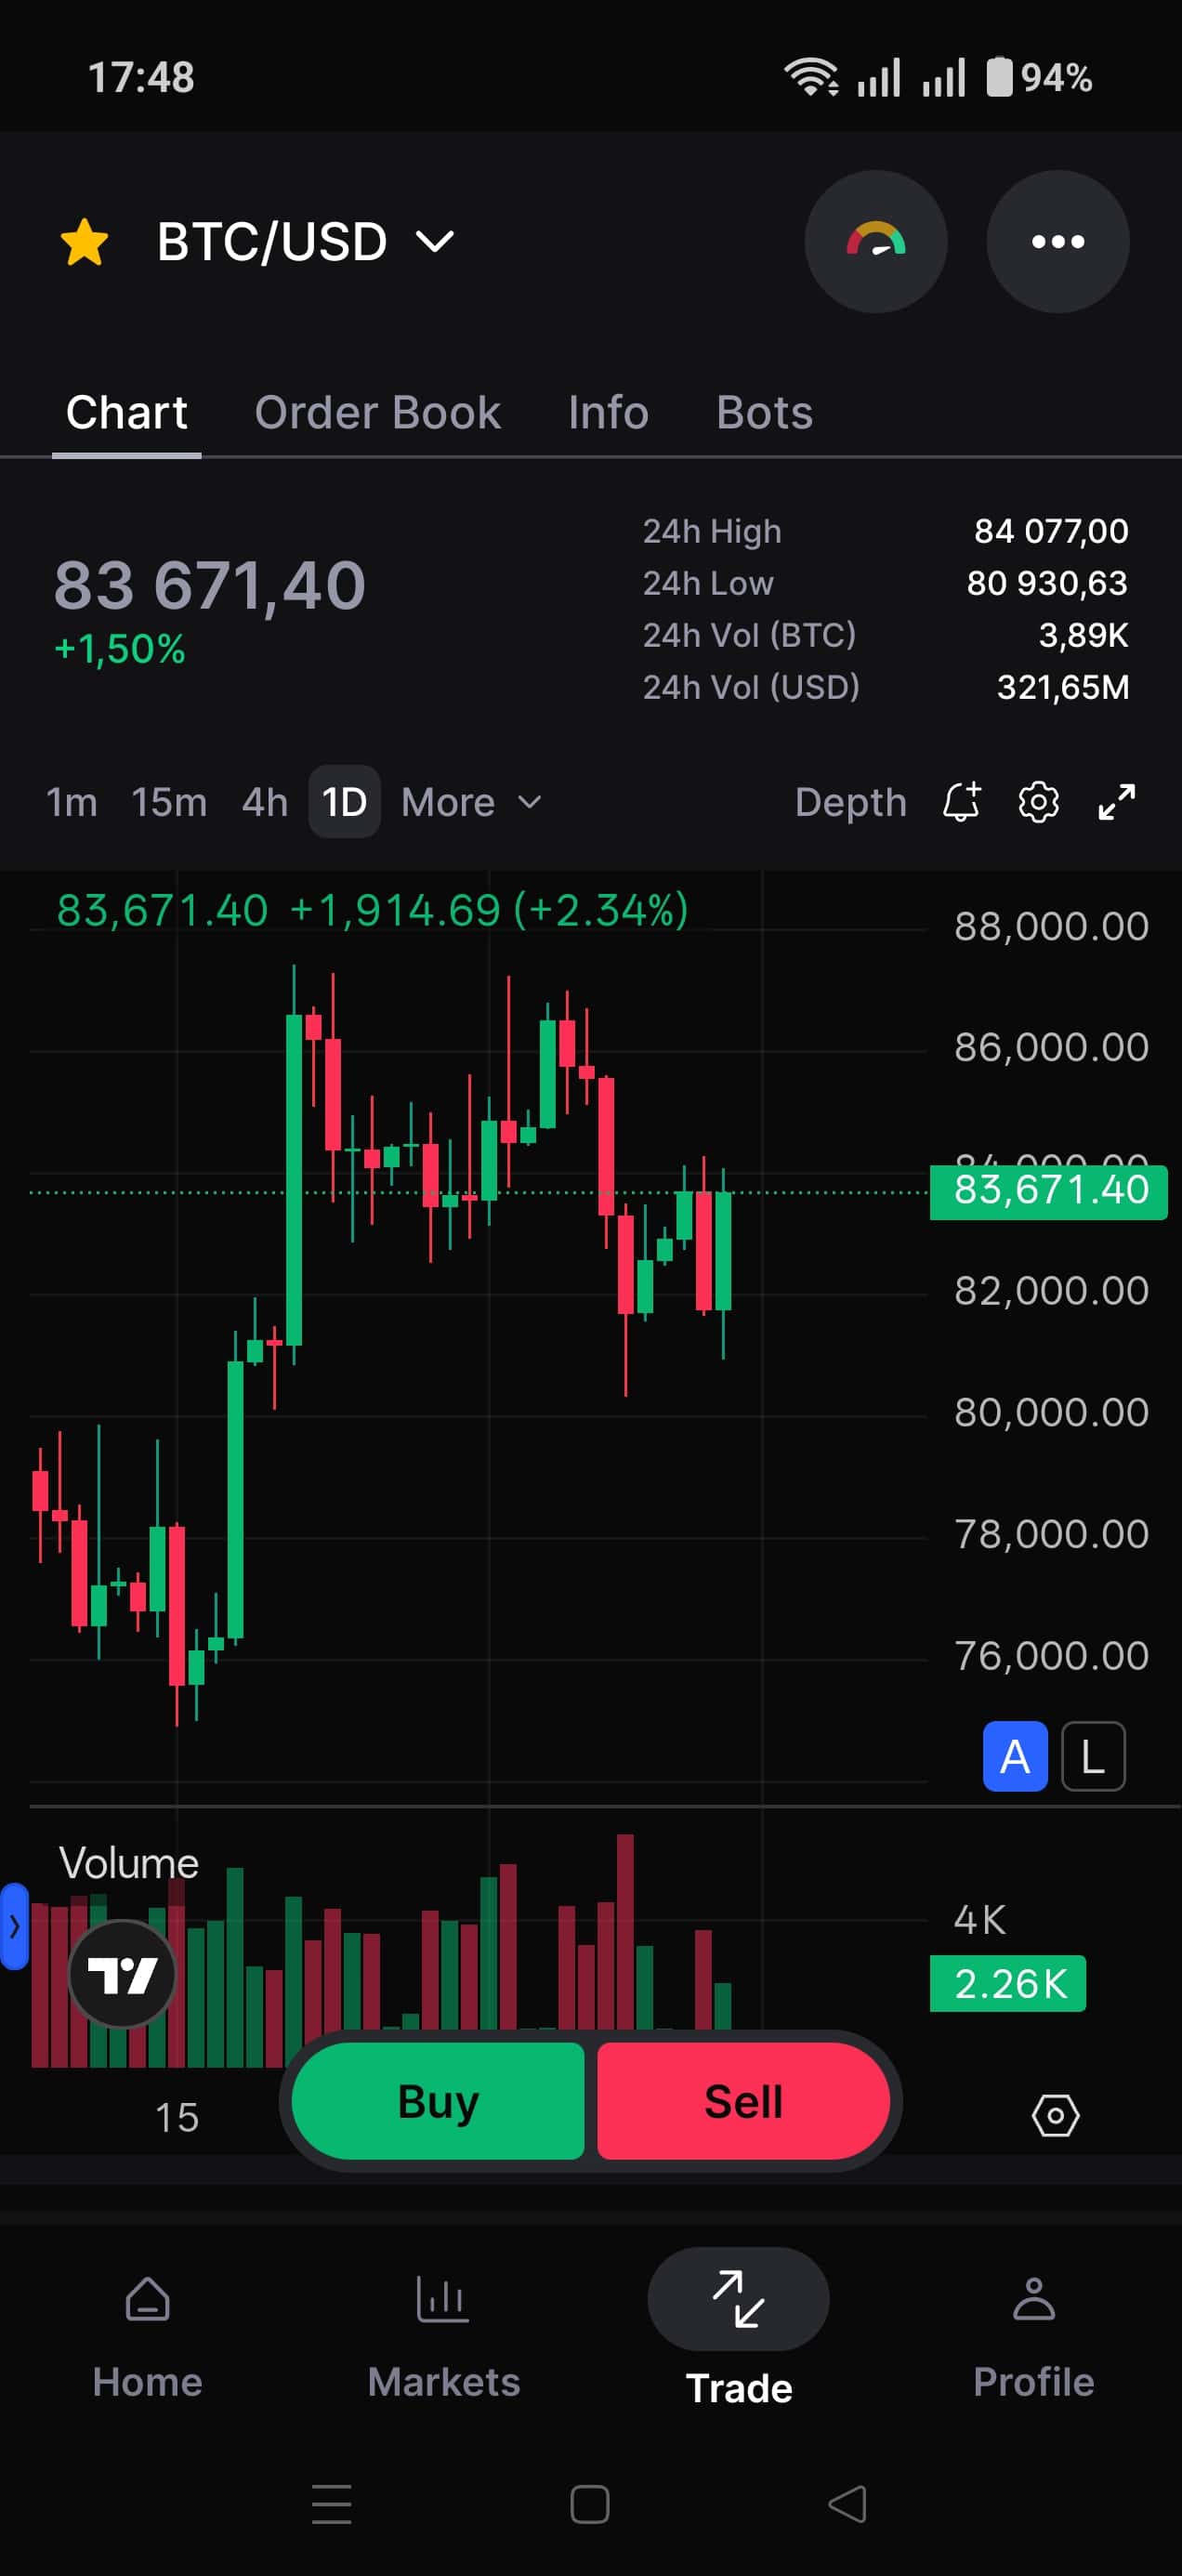Tap the 24h Vol (USD) value 321,65M

(x=1063, y=687)
